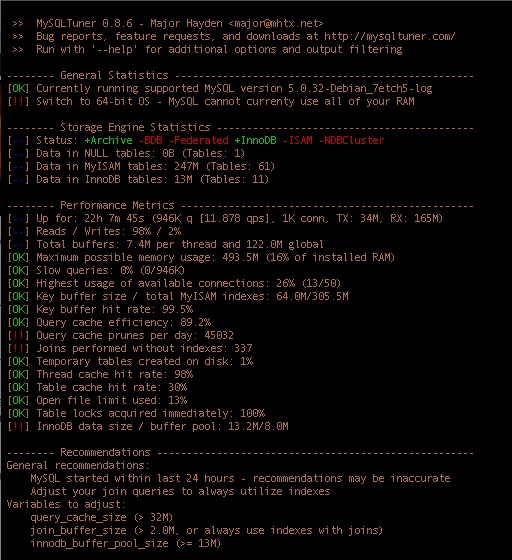Image resolution: width=512 pixels, height=560 pixels.
Task: Click the Recommendations section header
Action: [105, 452]
